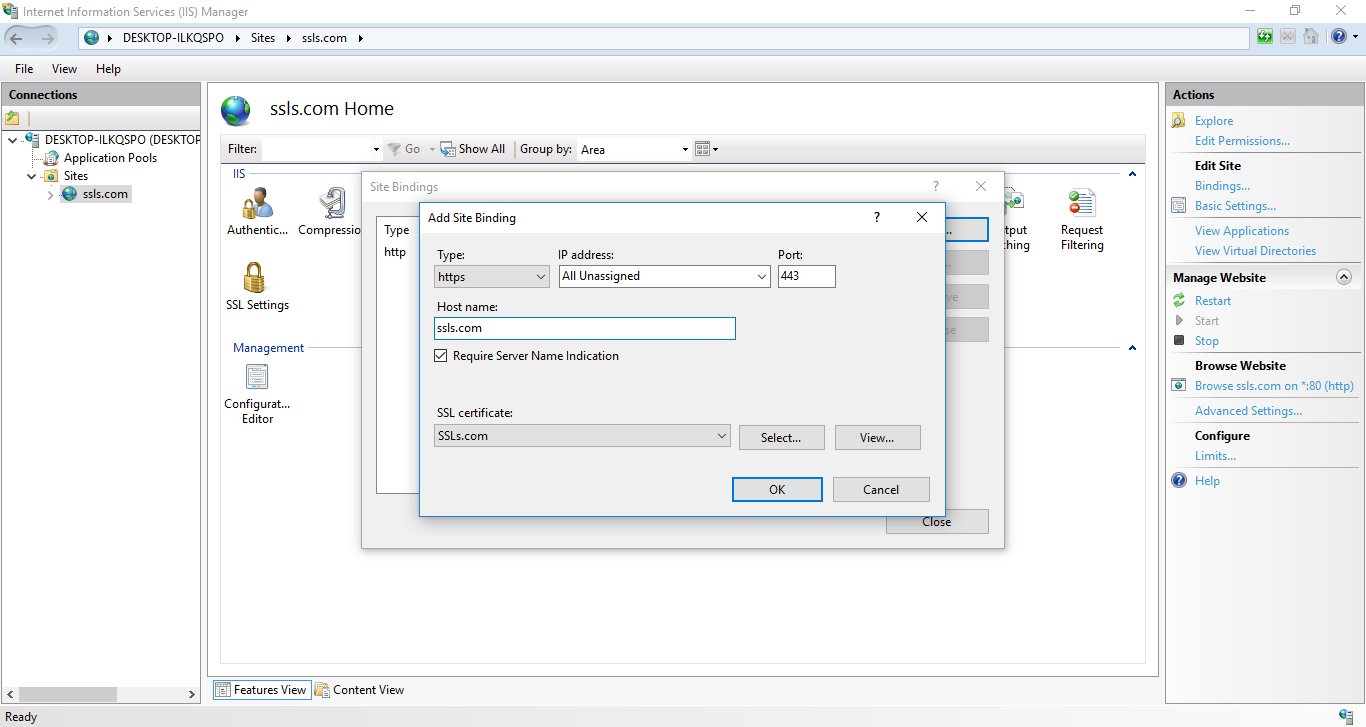Click the Port input field
Image resolution: width=1366 pixels, height=727 pixels.
point(806,276)
